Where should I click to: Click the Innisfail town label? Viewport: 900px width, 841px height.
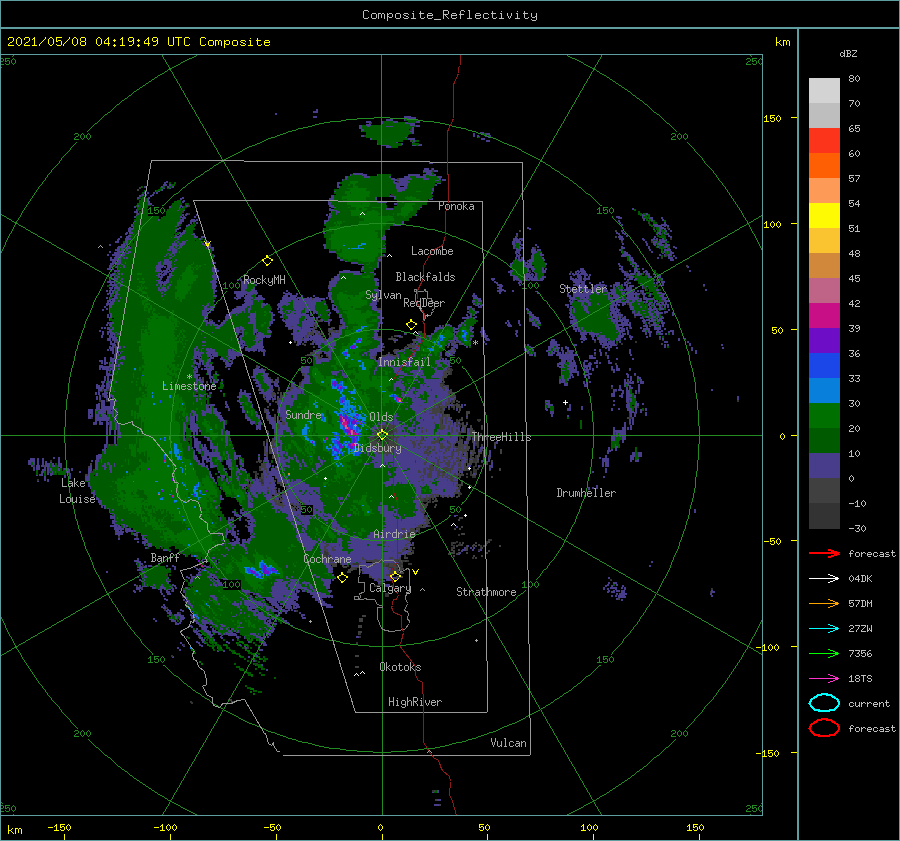[404, 362]
